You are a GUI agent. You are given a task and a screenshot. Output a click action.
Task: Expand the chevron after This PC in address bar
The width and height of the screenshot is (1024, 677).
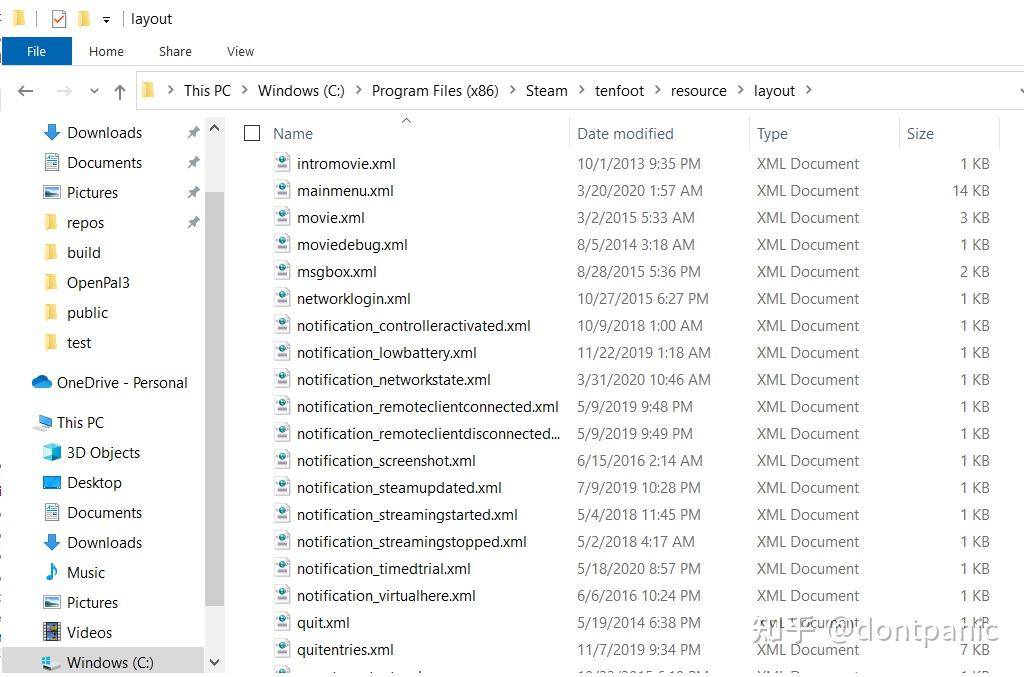tap(244, 90)
